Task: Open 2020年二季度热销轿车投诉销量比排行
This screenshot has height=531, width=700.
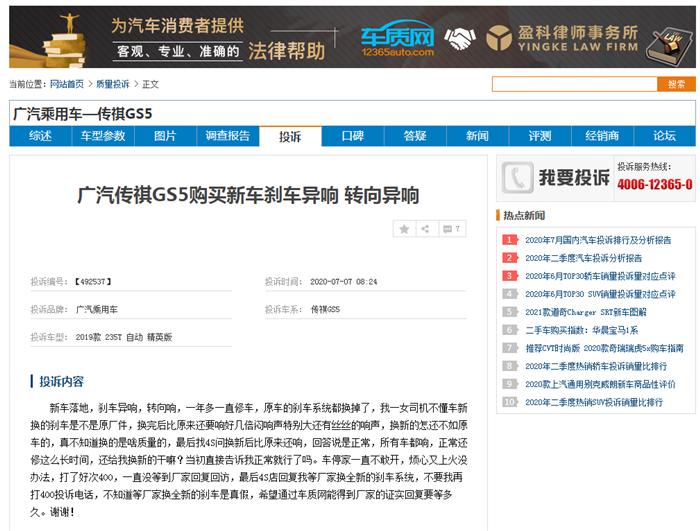Action: tap(596, 366)
